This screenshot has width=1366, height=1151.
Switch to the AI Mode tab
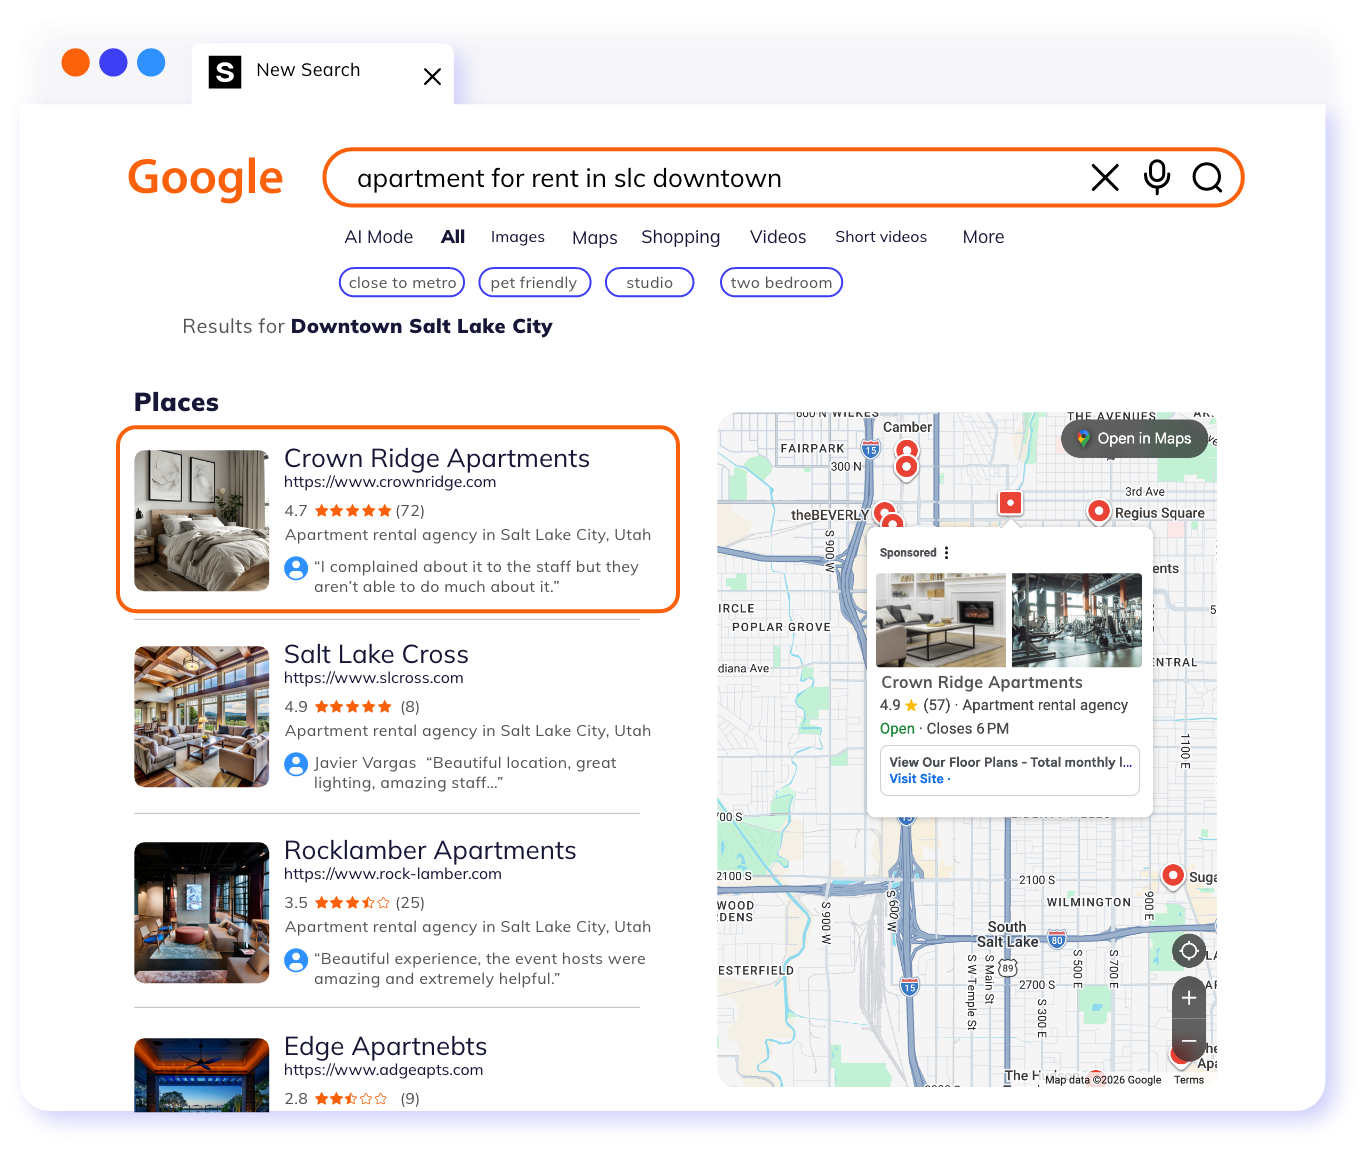pyautogui.click(x=379, y=237)
